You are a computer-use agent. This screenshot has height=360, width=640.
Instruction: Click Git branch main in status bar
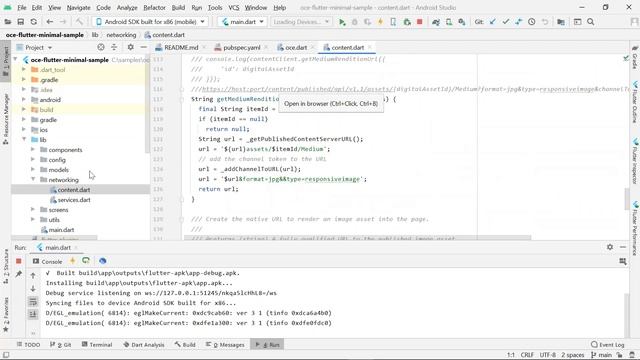tap(601, 355)
